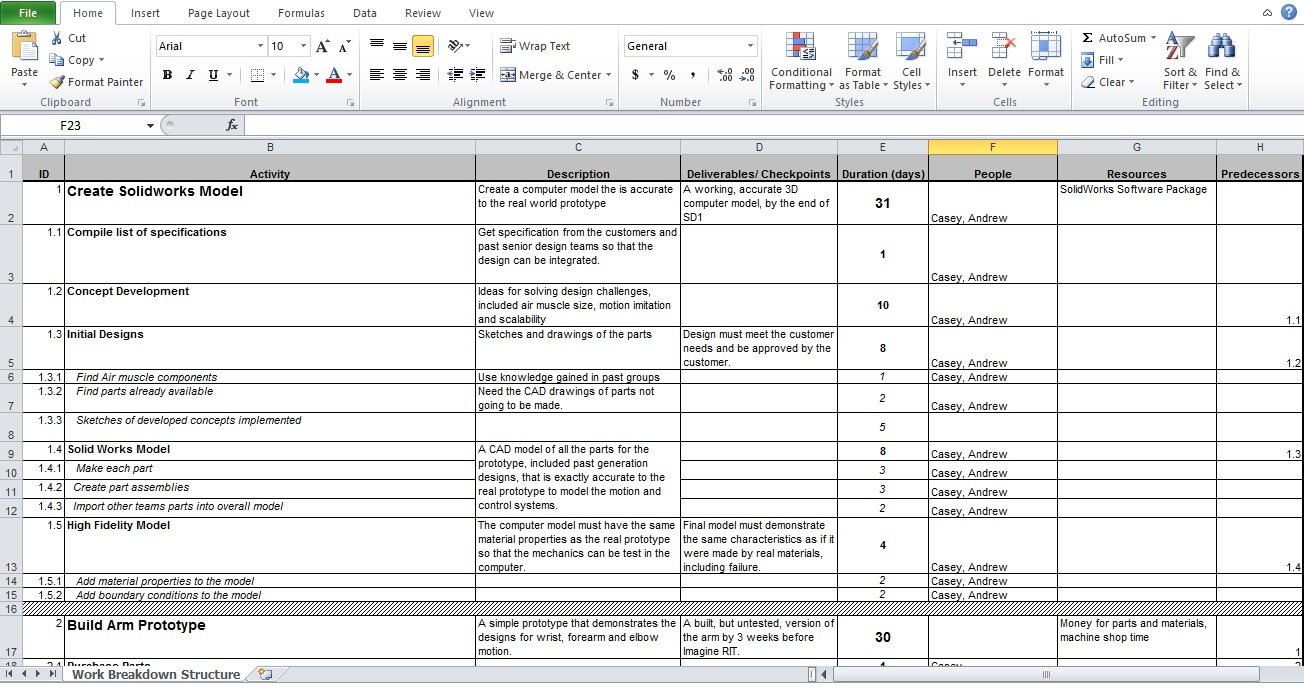Apply Comma Style
This screenshot has width=1304, height=689.
coord(692,75)
